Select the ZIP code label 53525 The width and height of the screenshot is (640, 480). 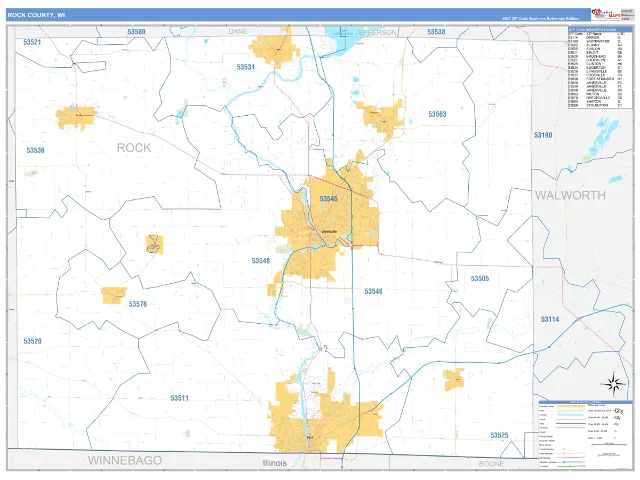point(499,436)
